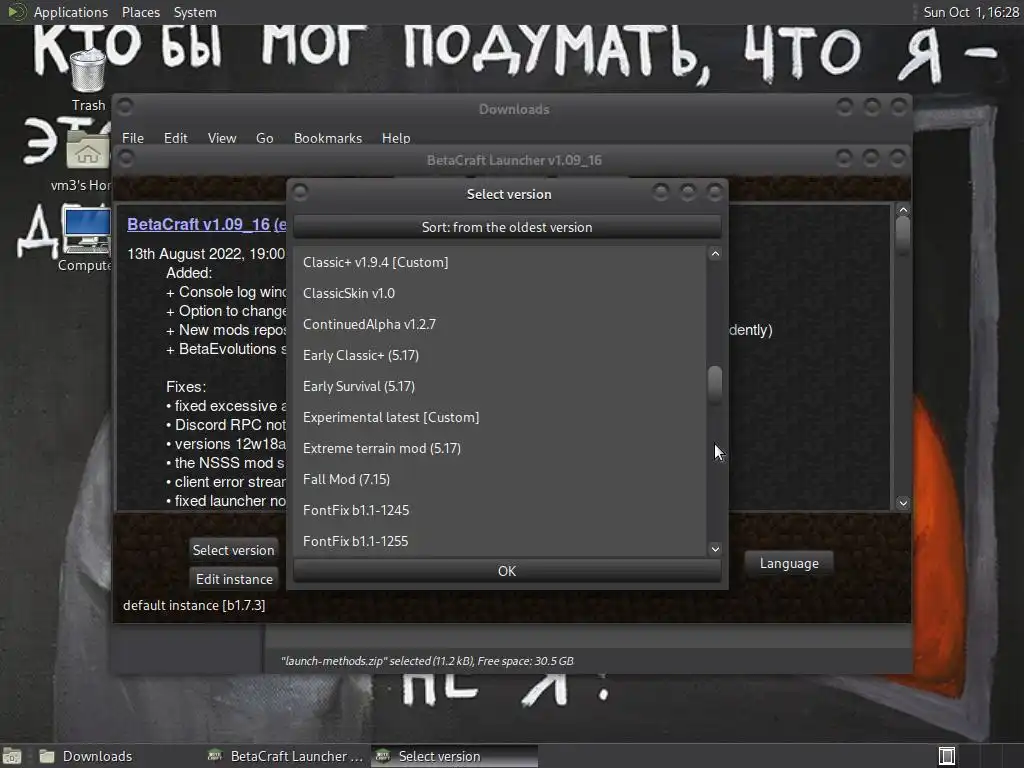Click the show desktop icon in bottom panel
This screenshot has width=1024, height=768.
(12, 756)
